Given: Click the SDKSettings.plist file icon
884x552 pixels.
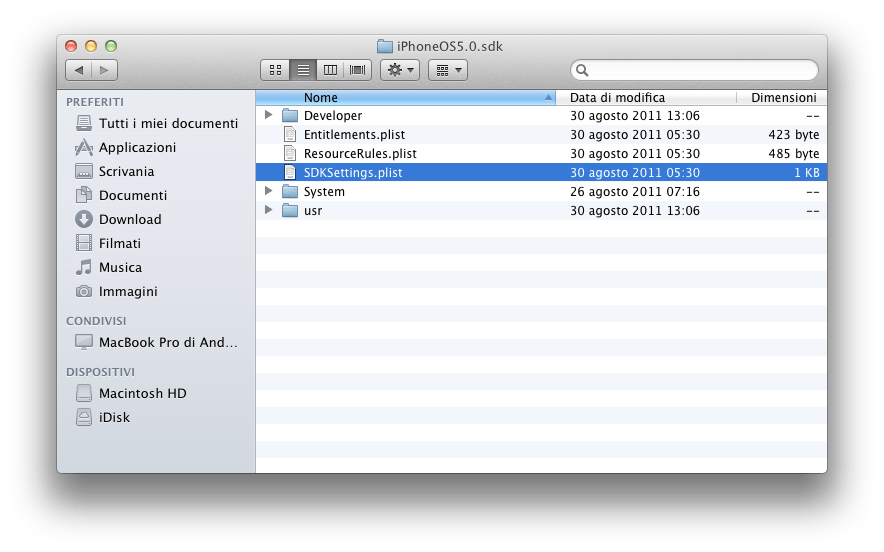Looking at the screenshot, I should pyautogui.click(x=290, y=173).
